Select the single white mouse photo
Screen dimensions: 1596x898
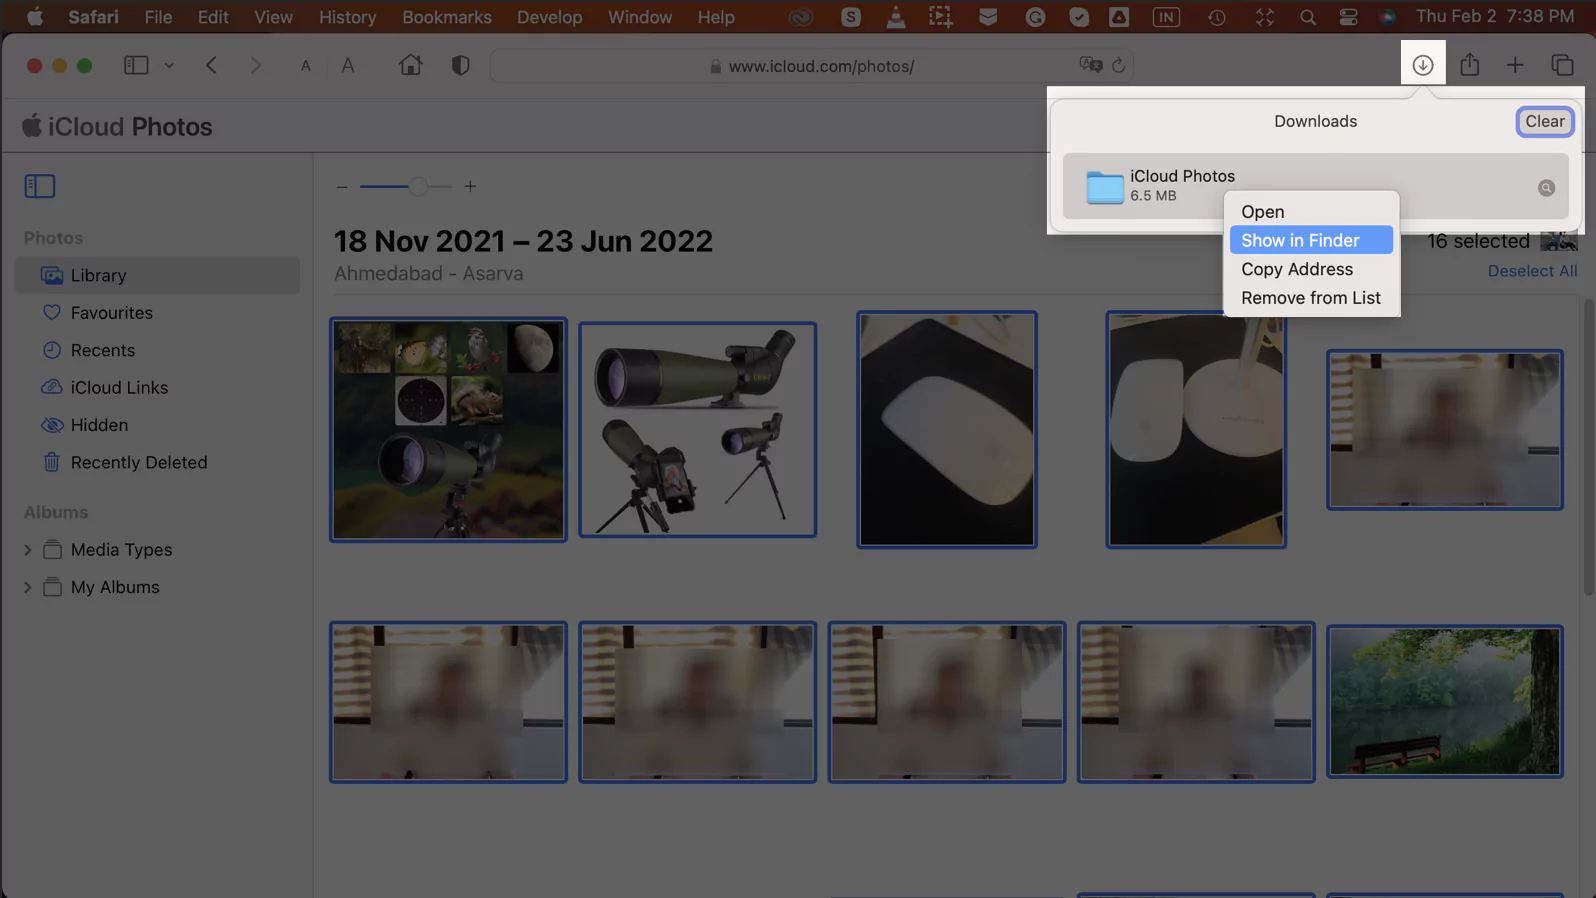[x=946, y=430]
